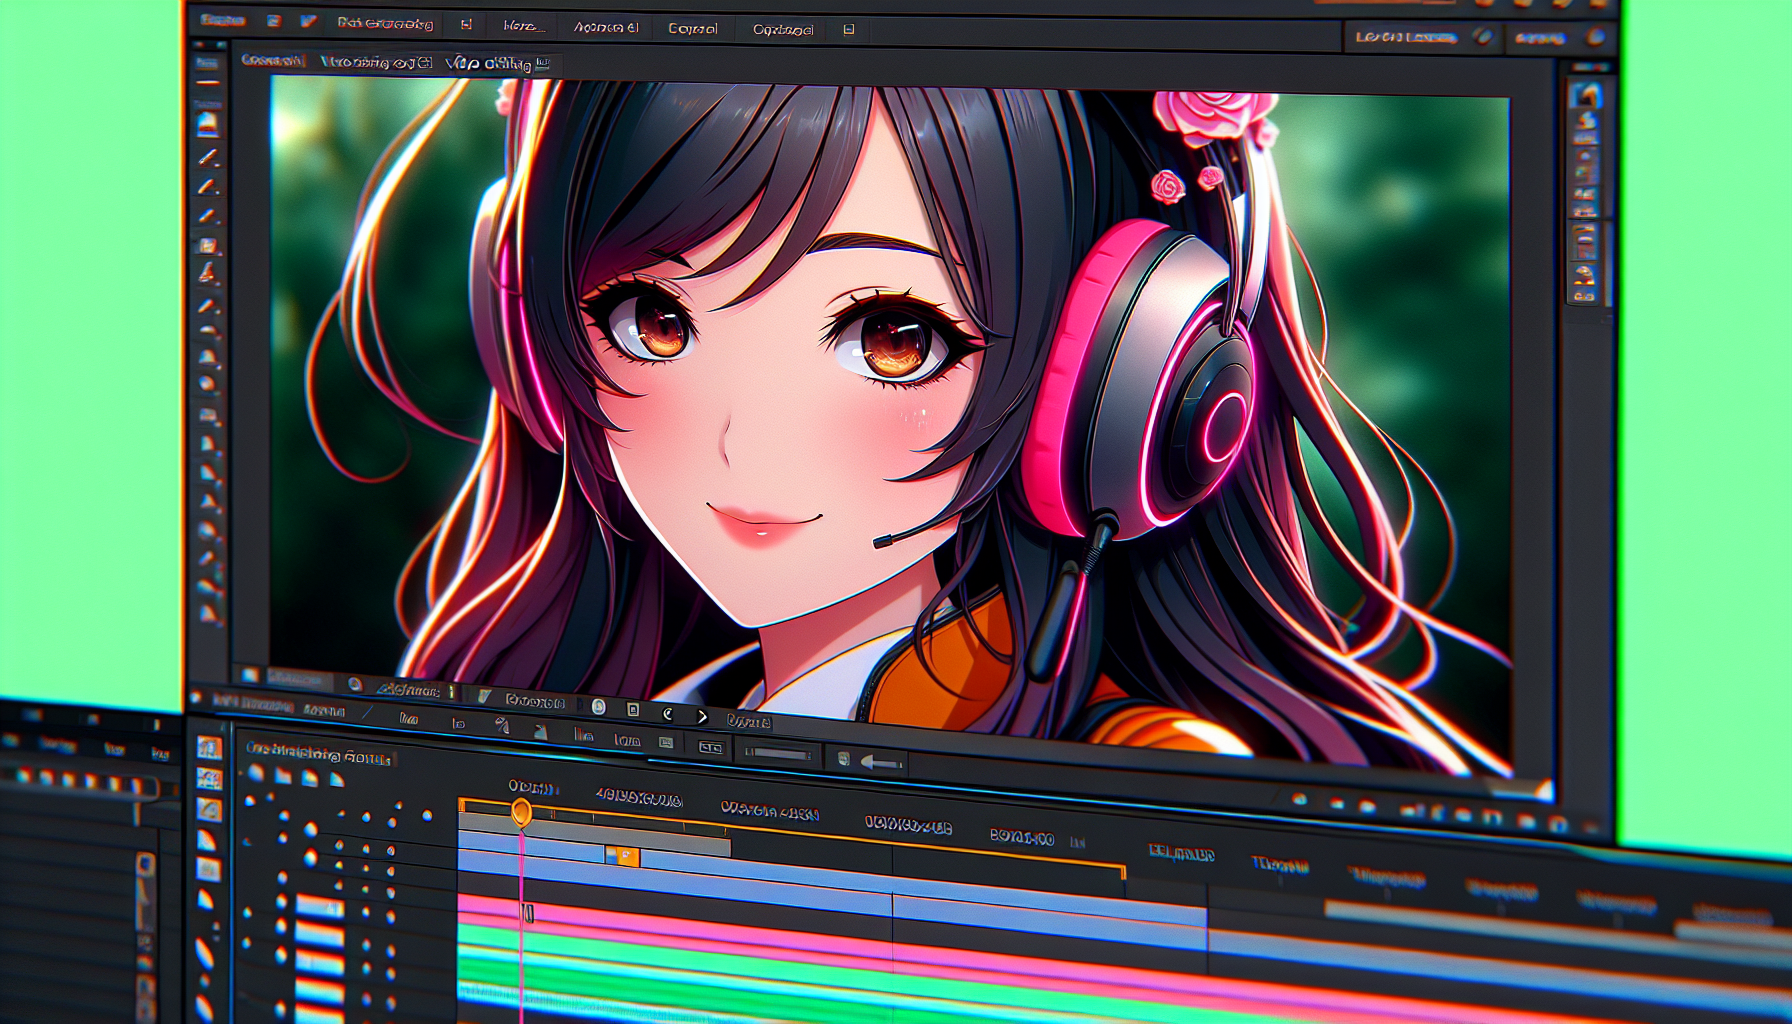Image resolution: width=1792 pixels, height=1024 pixels.
Task: Click the bottom icon in the right panel strip
Action: pos(1584,295)
